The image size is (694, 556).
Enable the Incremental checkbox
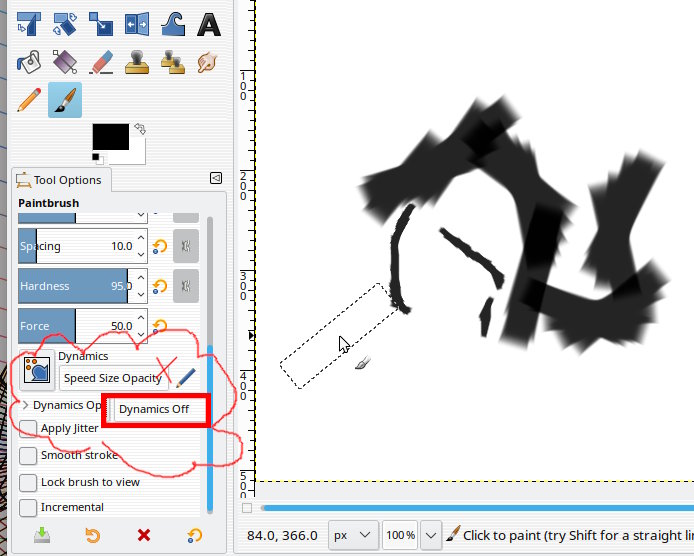point(28,507)
